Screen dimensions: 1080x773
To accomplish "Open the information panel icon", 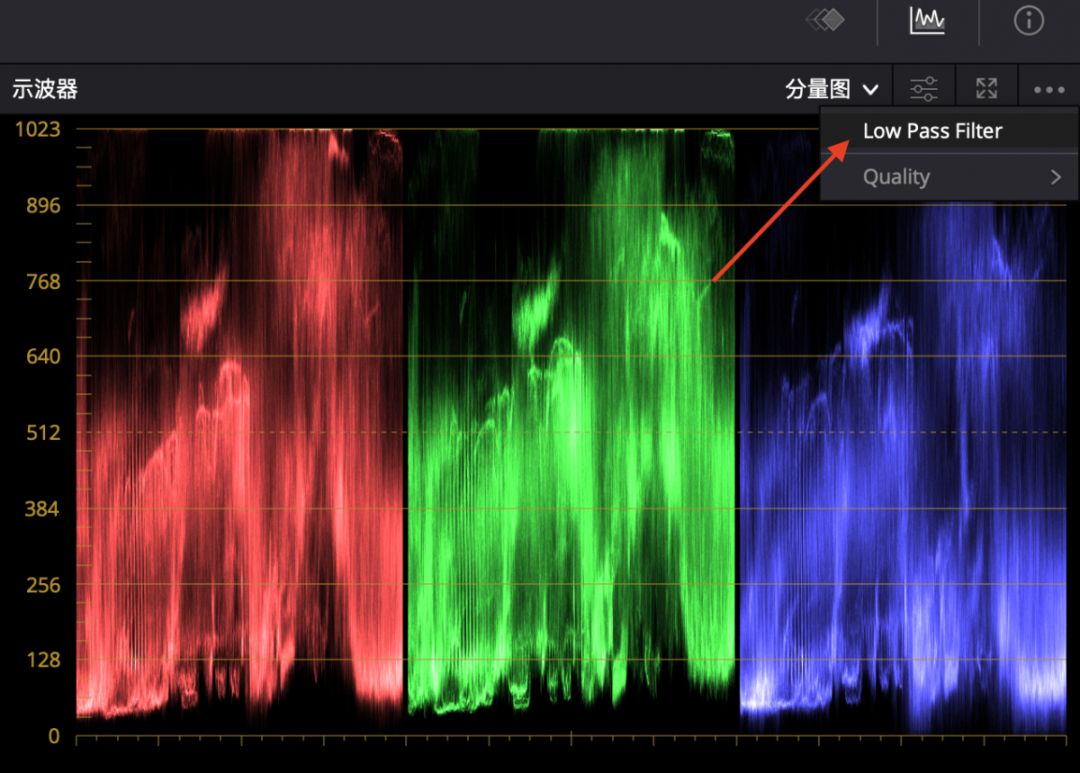I will tap(1028, 21).
